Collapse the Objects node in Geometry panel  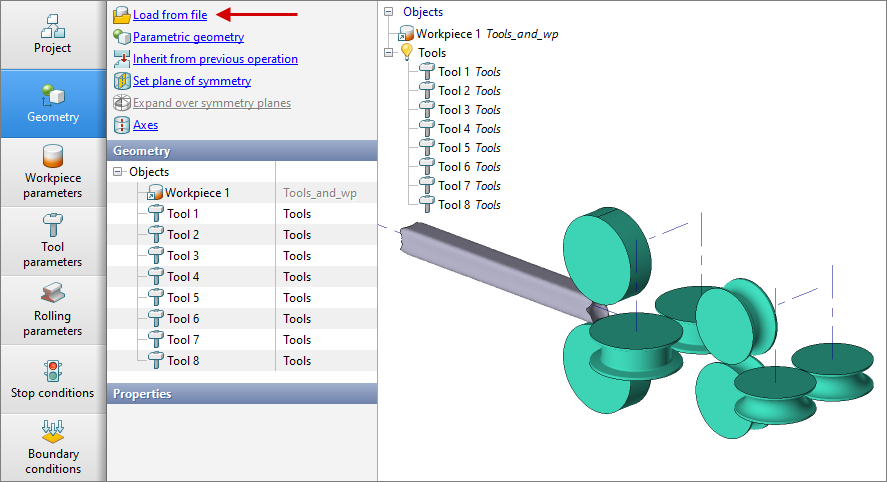119,172
